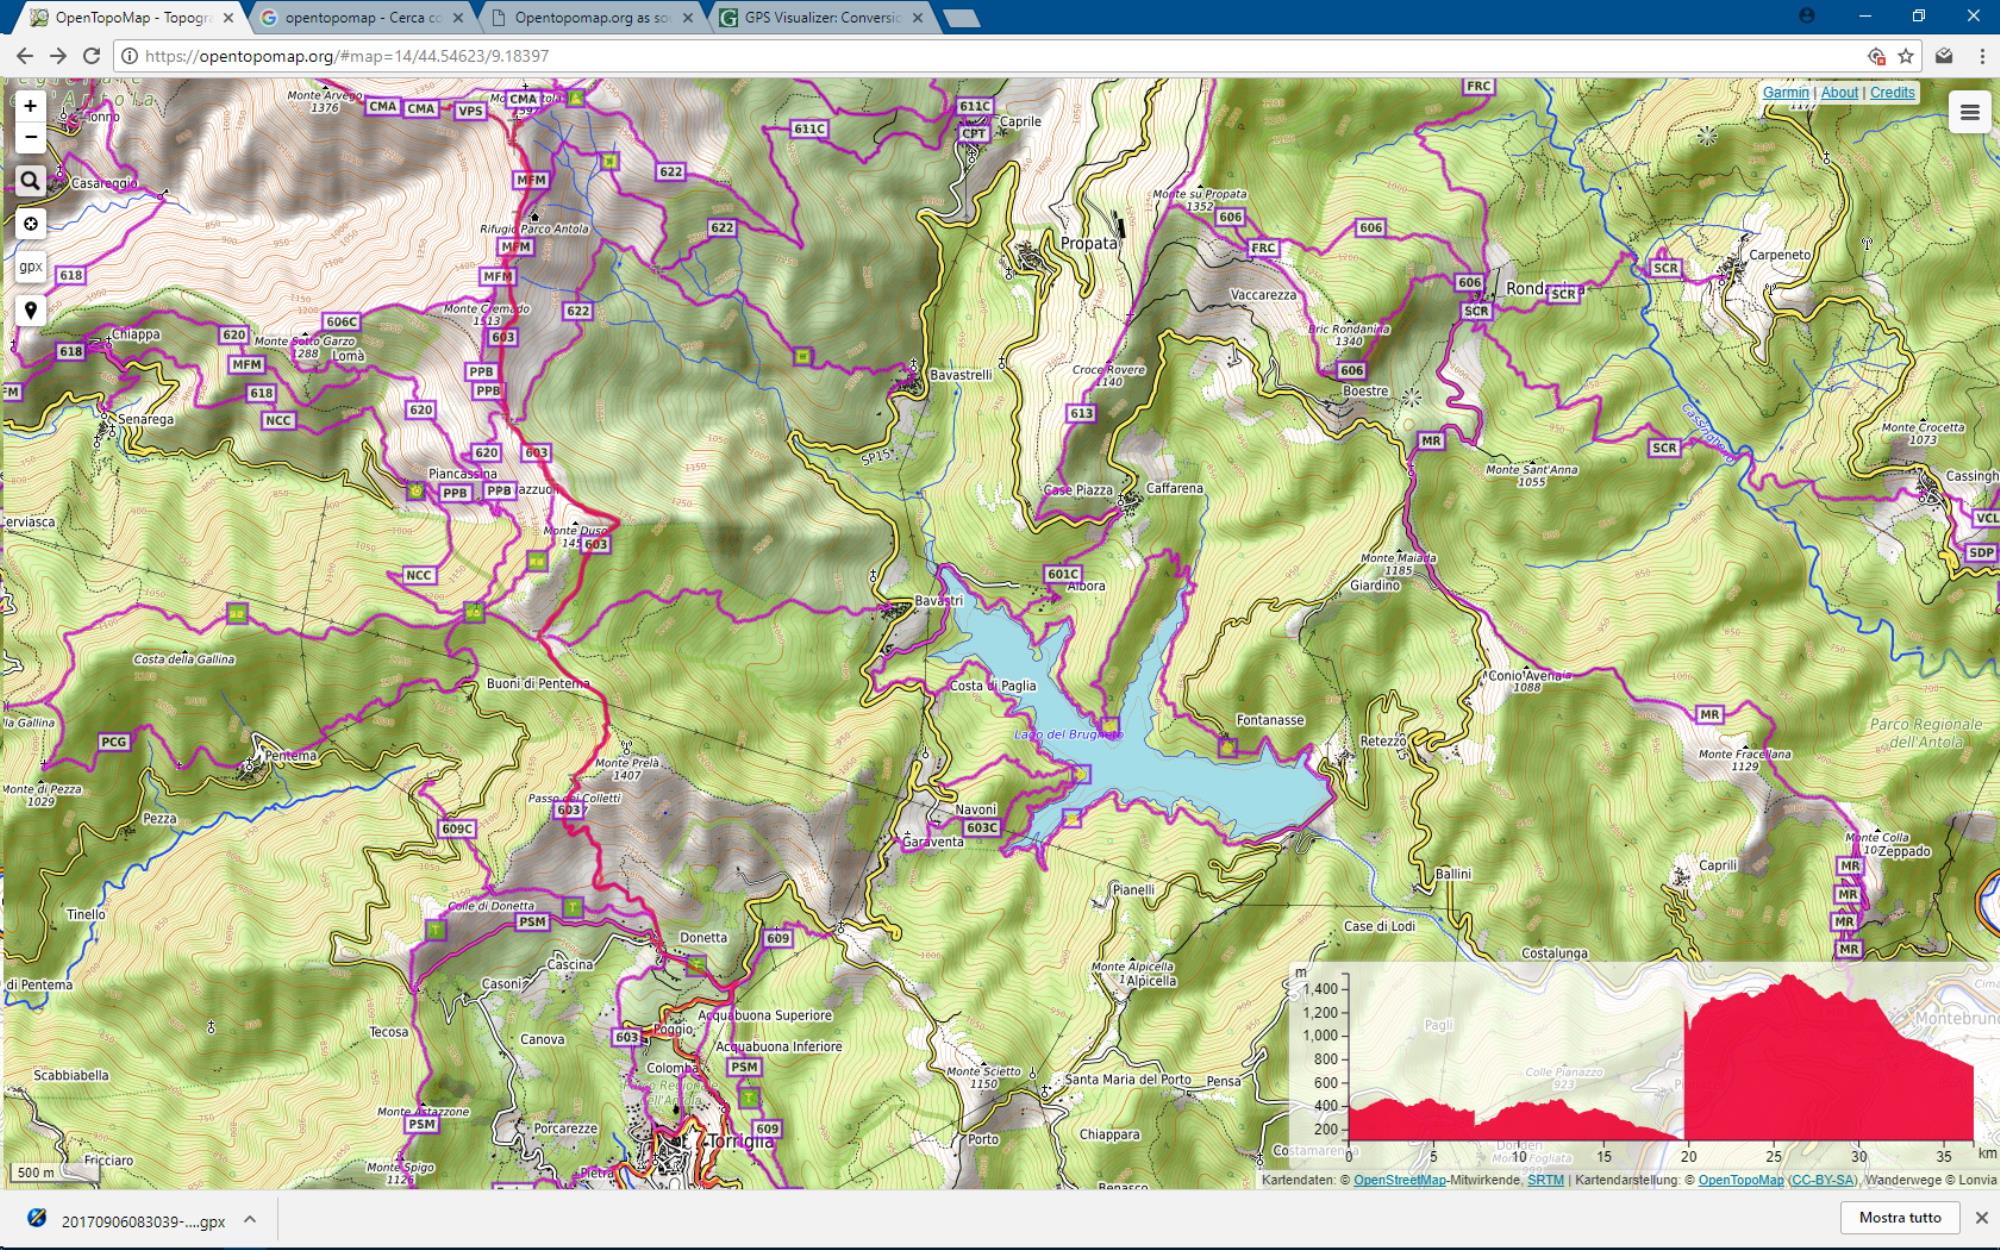
Task: Open the map search magnifier tool
Action: pyautogui.click(x=30, y=181)
